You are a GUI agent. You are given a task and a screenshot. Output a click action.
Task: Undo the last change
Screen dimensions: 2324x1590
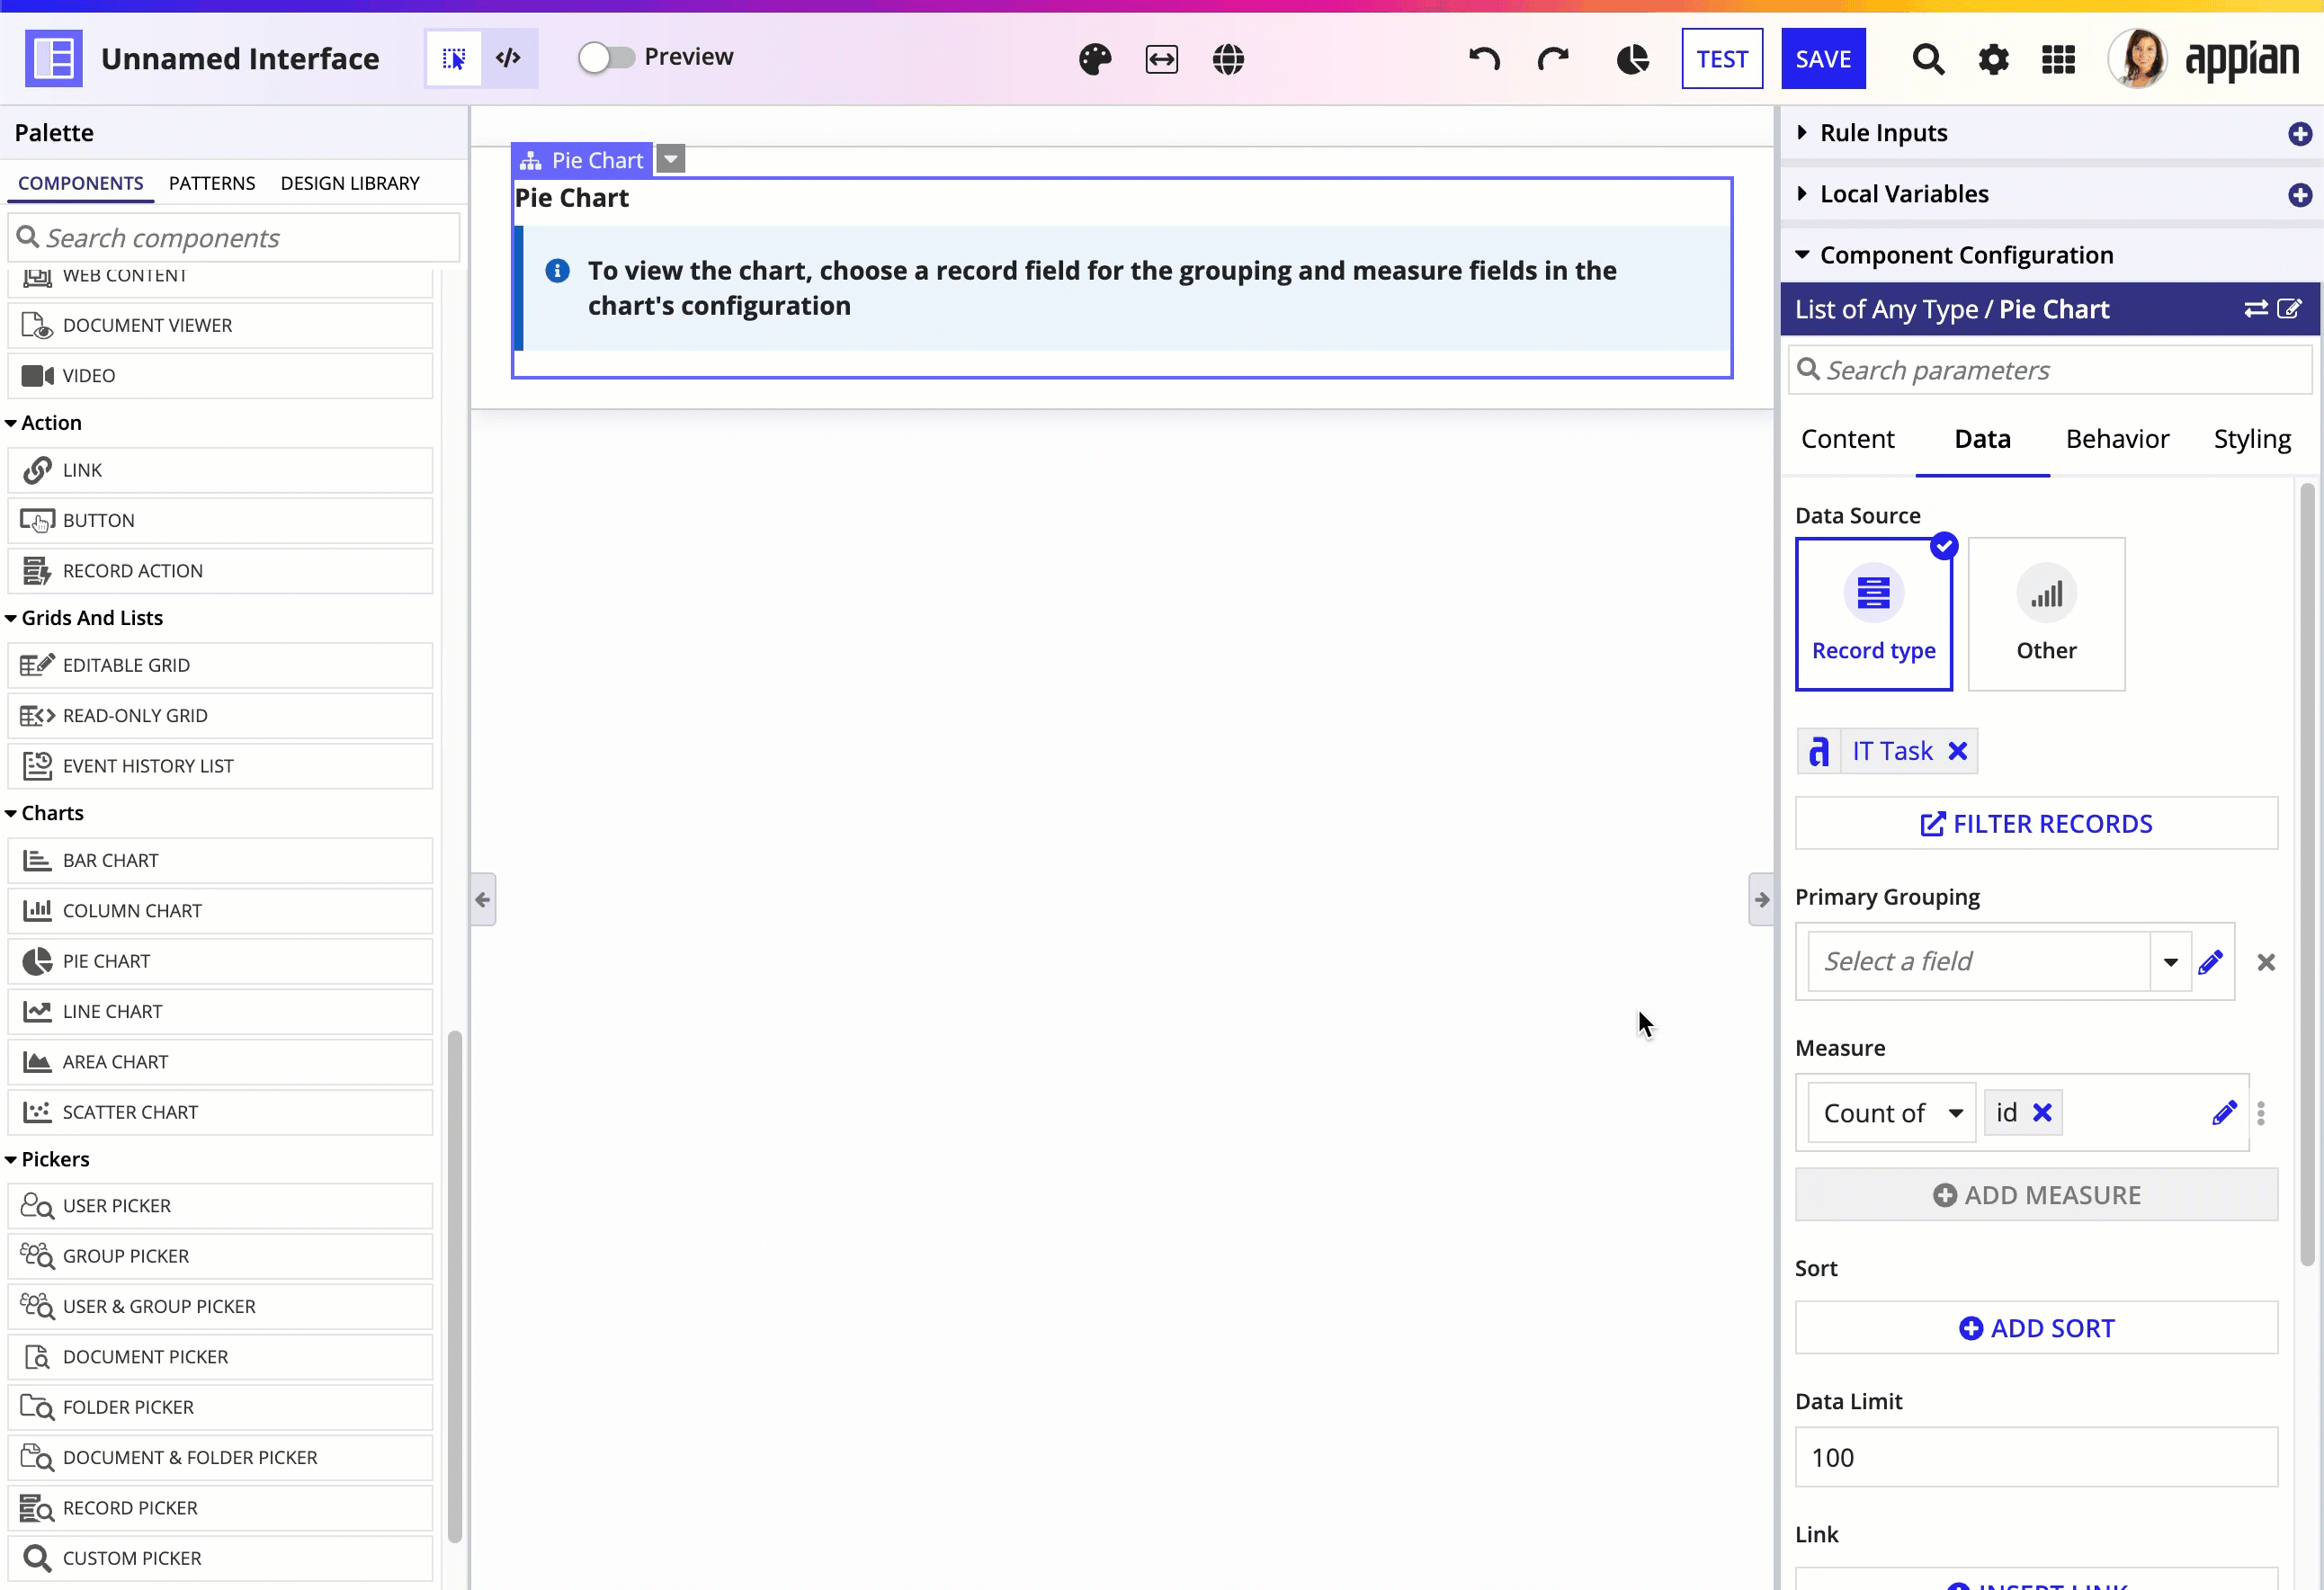tap(1484, 60)
